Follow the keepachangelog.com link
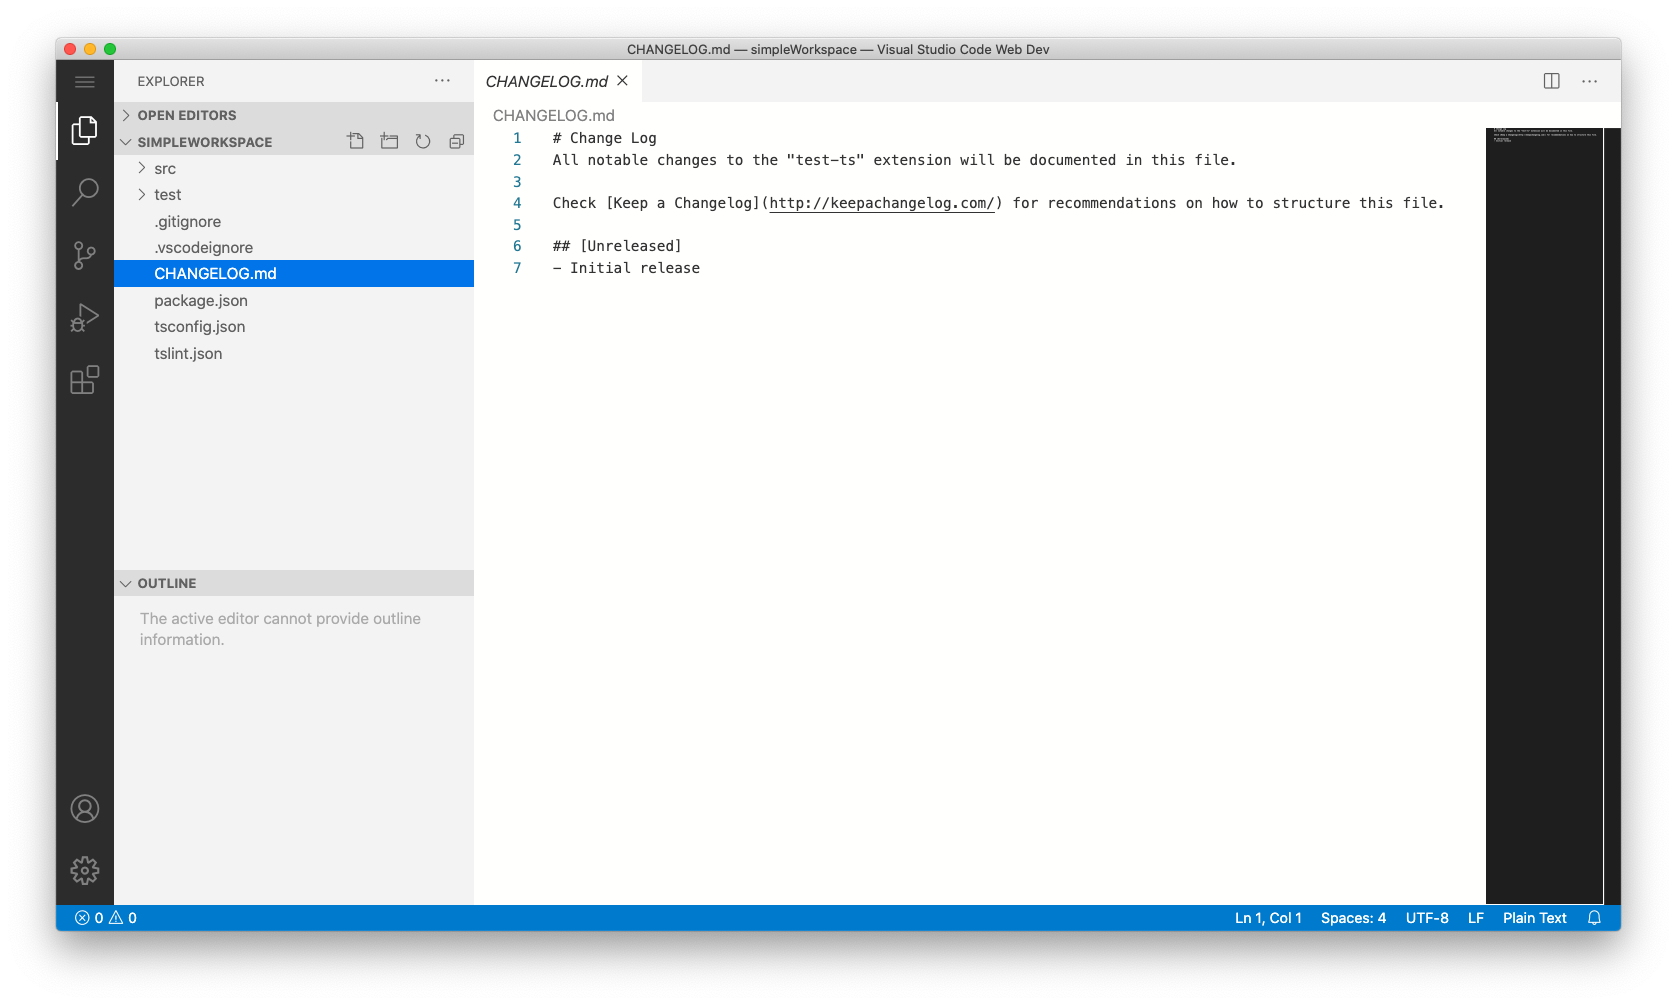Image resolution: width=1677 pixels, height=1005 pixels. (881, 203)
